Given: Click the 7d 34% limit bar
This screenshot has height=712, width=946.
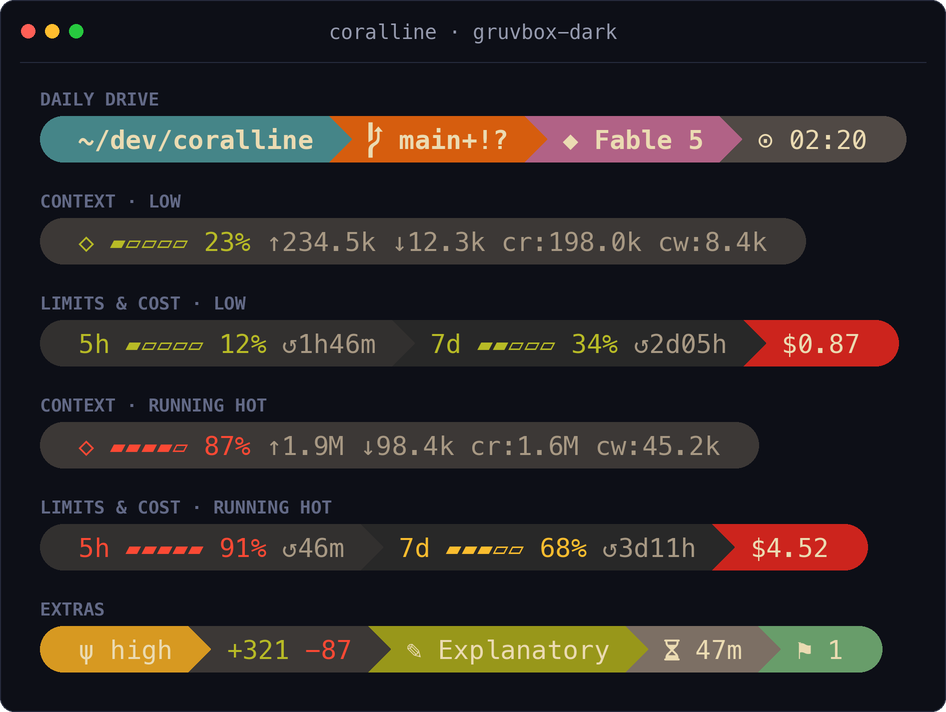Looking at the screenshot, I should (516, 346).
